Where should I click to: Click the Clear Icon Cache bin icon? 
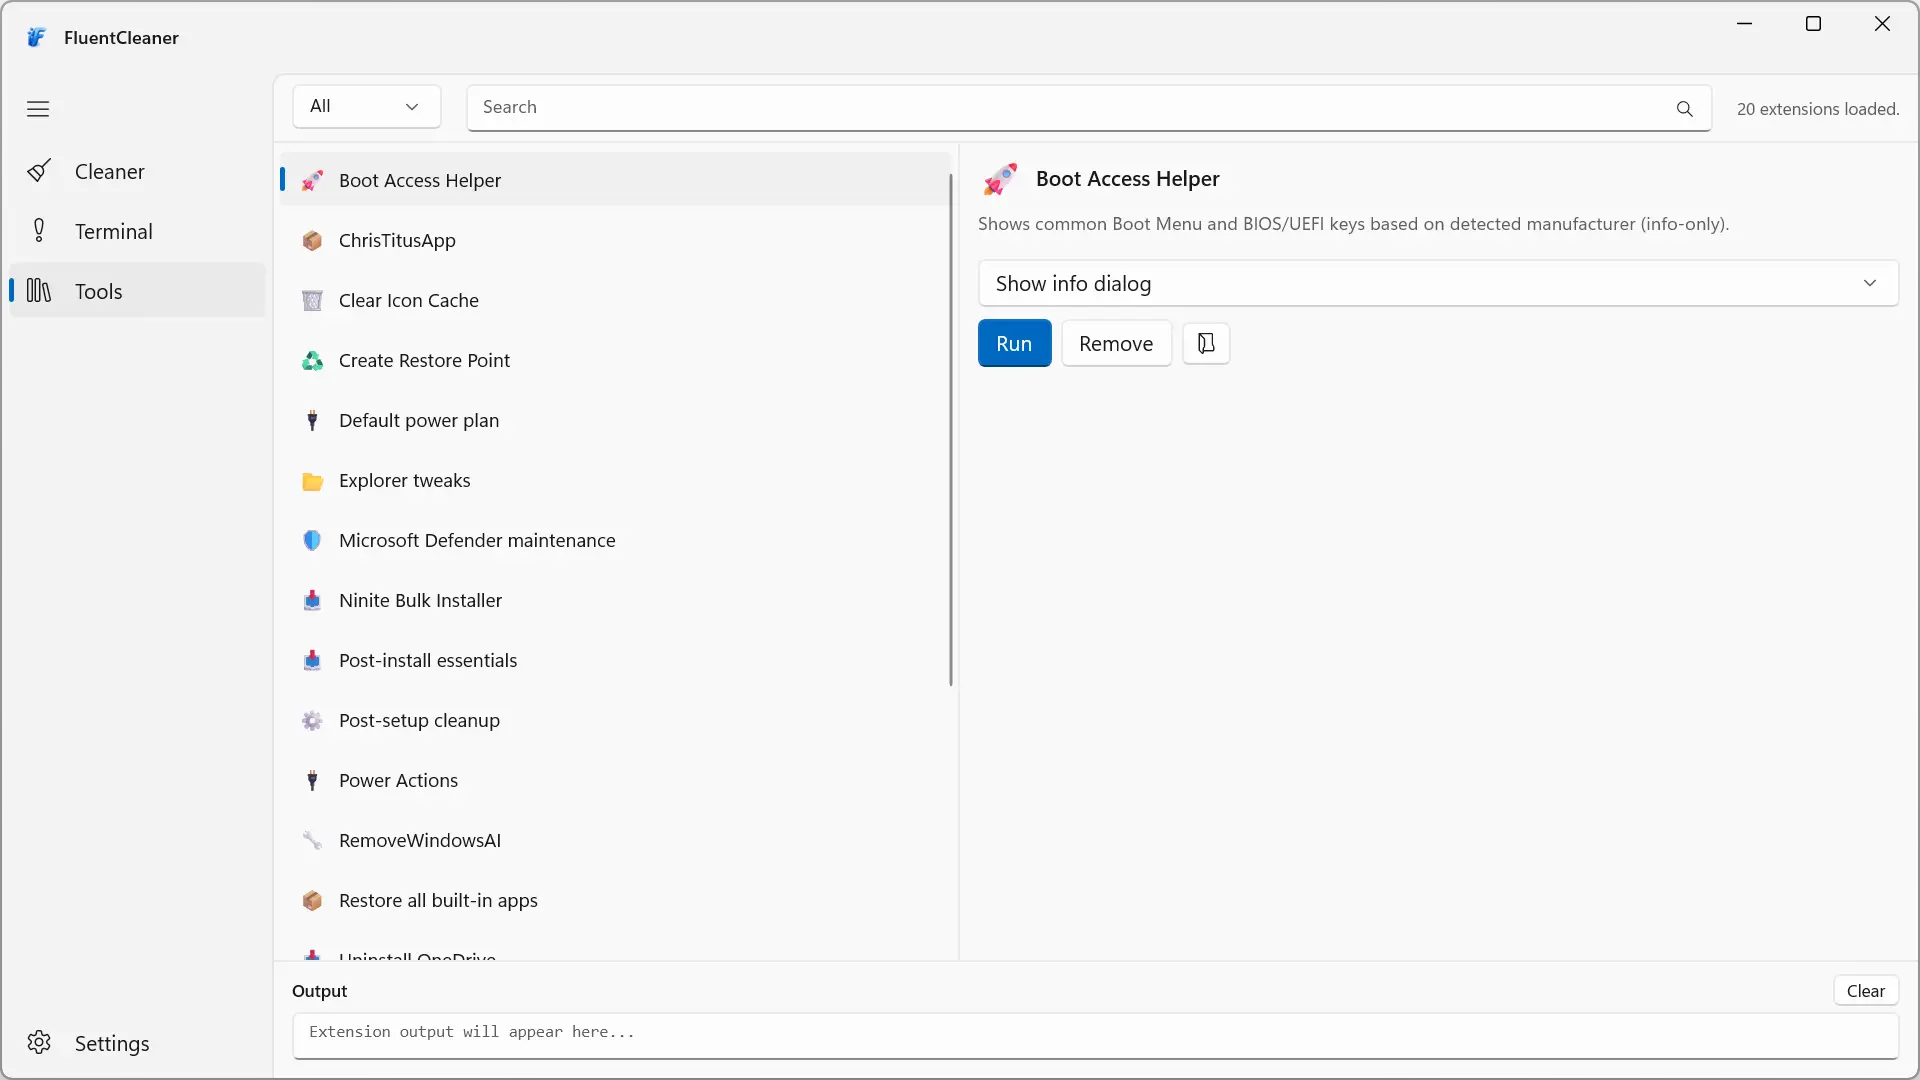(x=312, y=301)
